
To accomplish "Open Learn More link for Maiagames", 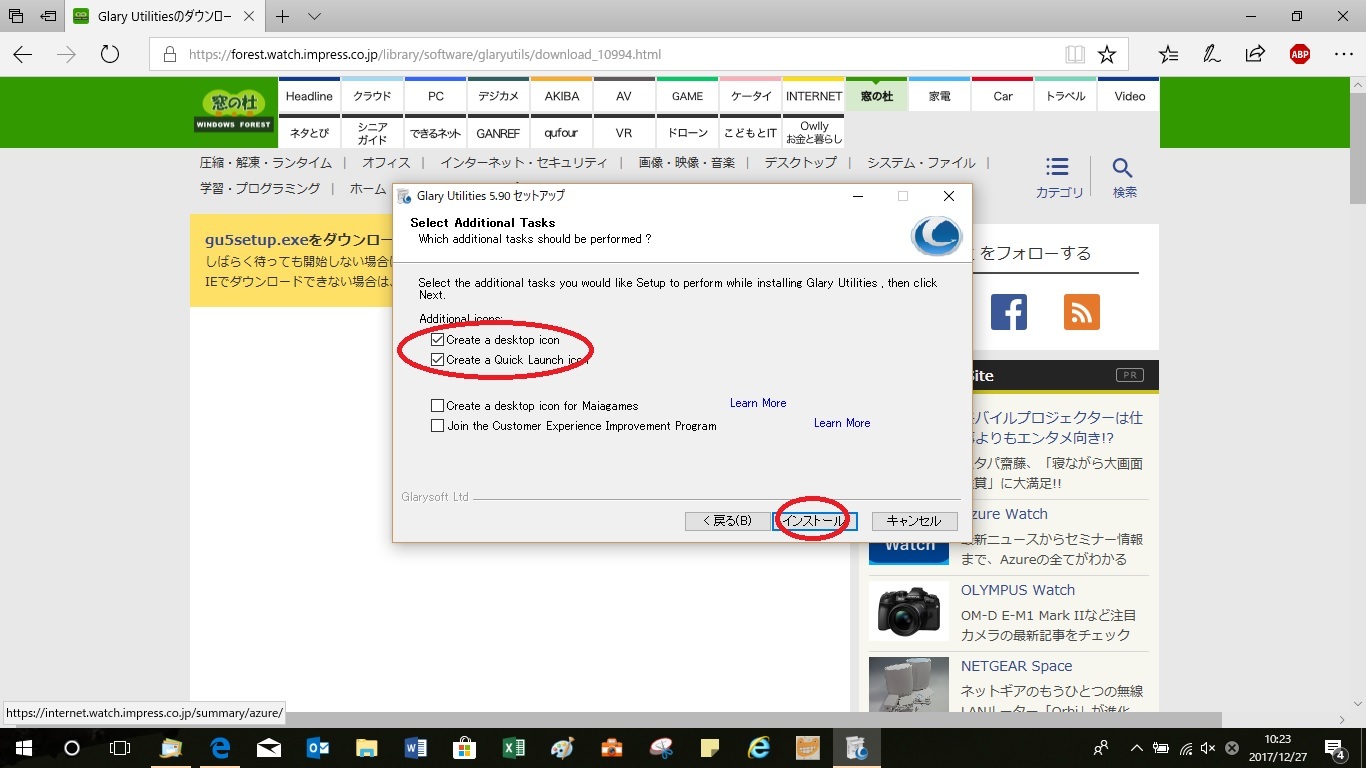I will pos(758,403).
